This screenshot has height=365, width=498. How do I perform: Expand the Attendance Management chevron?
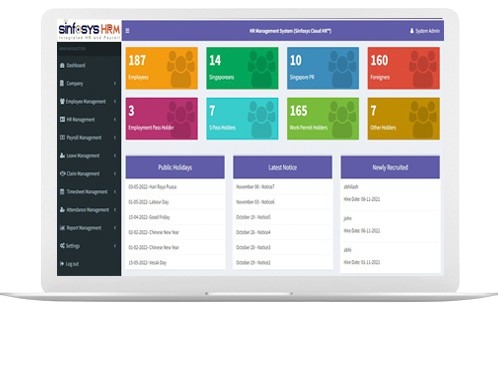point(115,209)
